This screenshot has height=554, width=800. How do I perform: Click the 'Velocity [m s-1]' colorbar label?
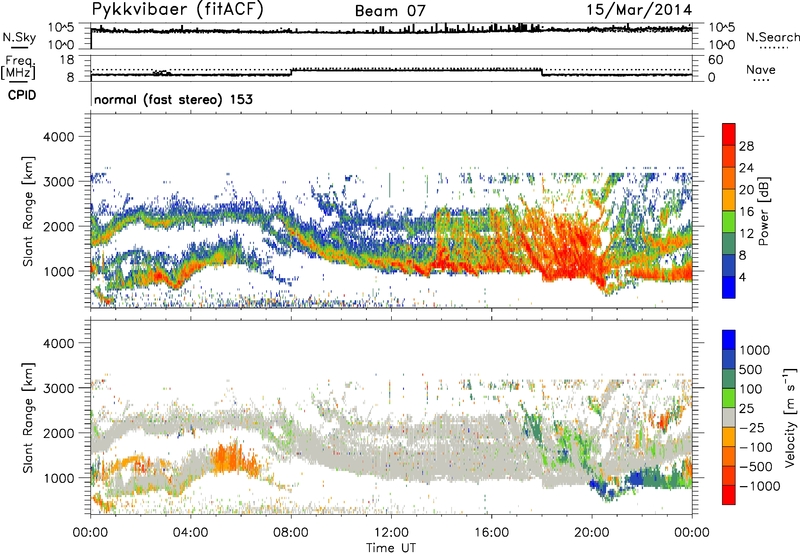(x=790, y=417)
